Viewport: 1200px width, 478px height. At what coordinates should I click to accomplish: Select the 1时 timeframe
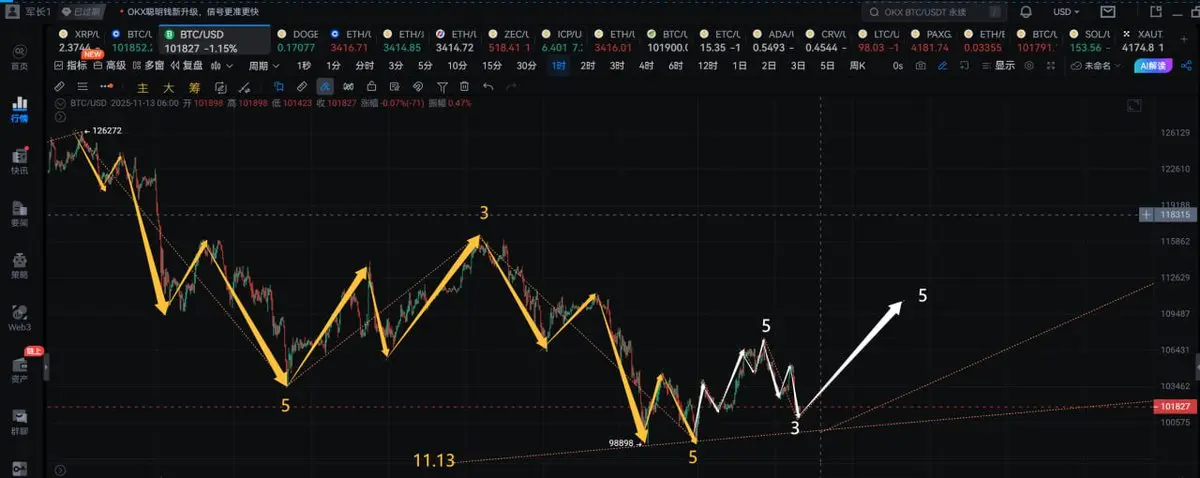click(558, 65)
